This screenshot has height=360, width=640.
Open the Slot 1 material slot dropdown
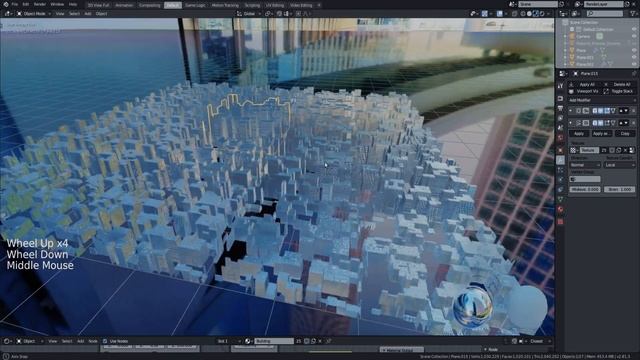click(228, 341)
